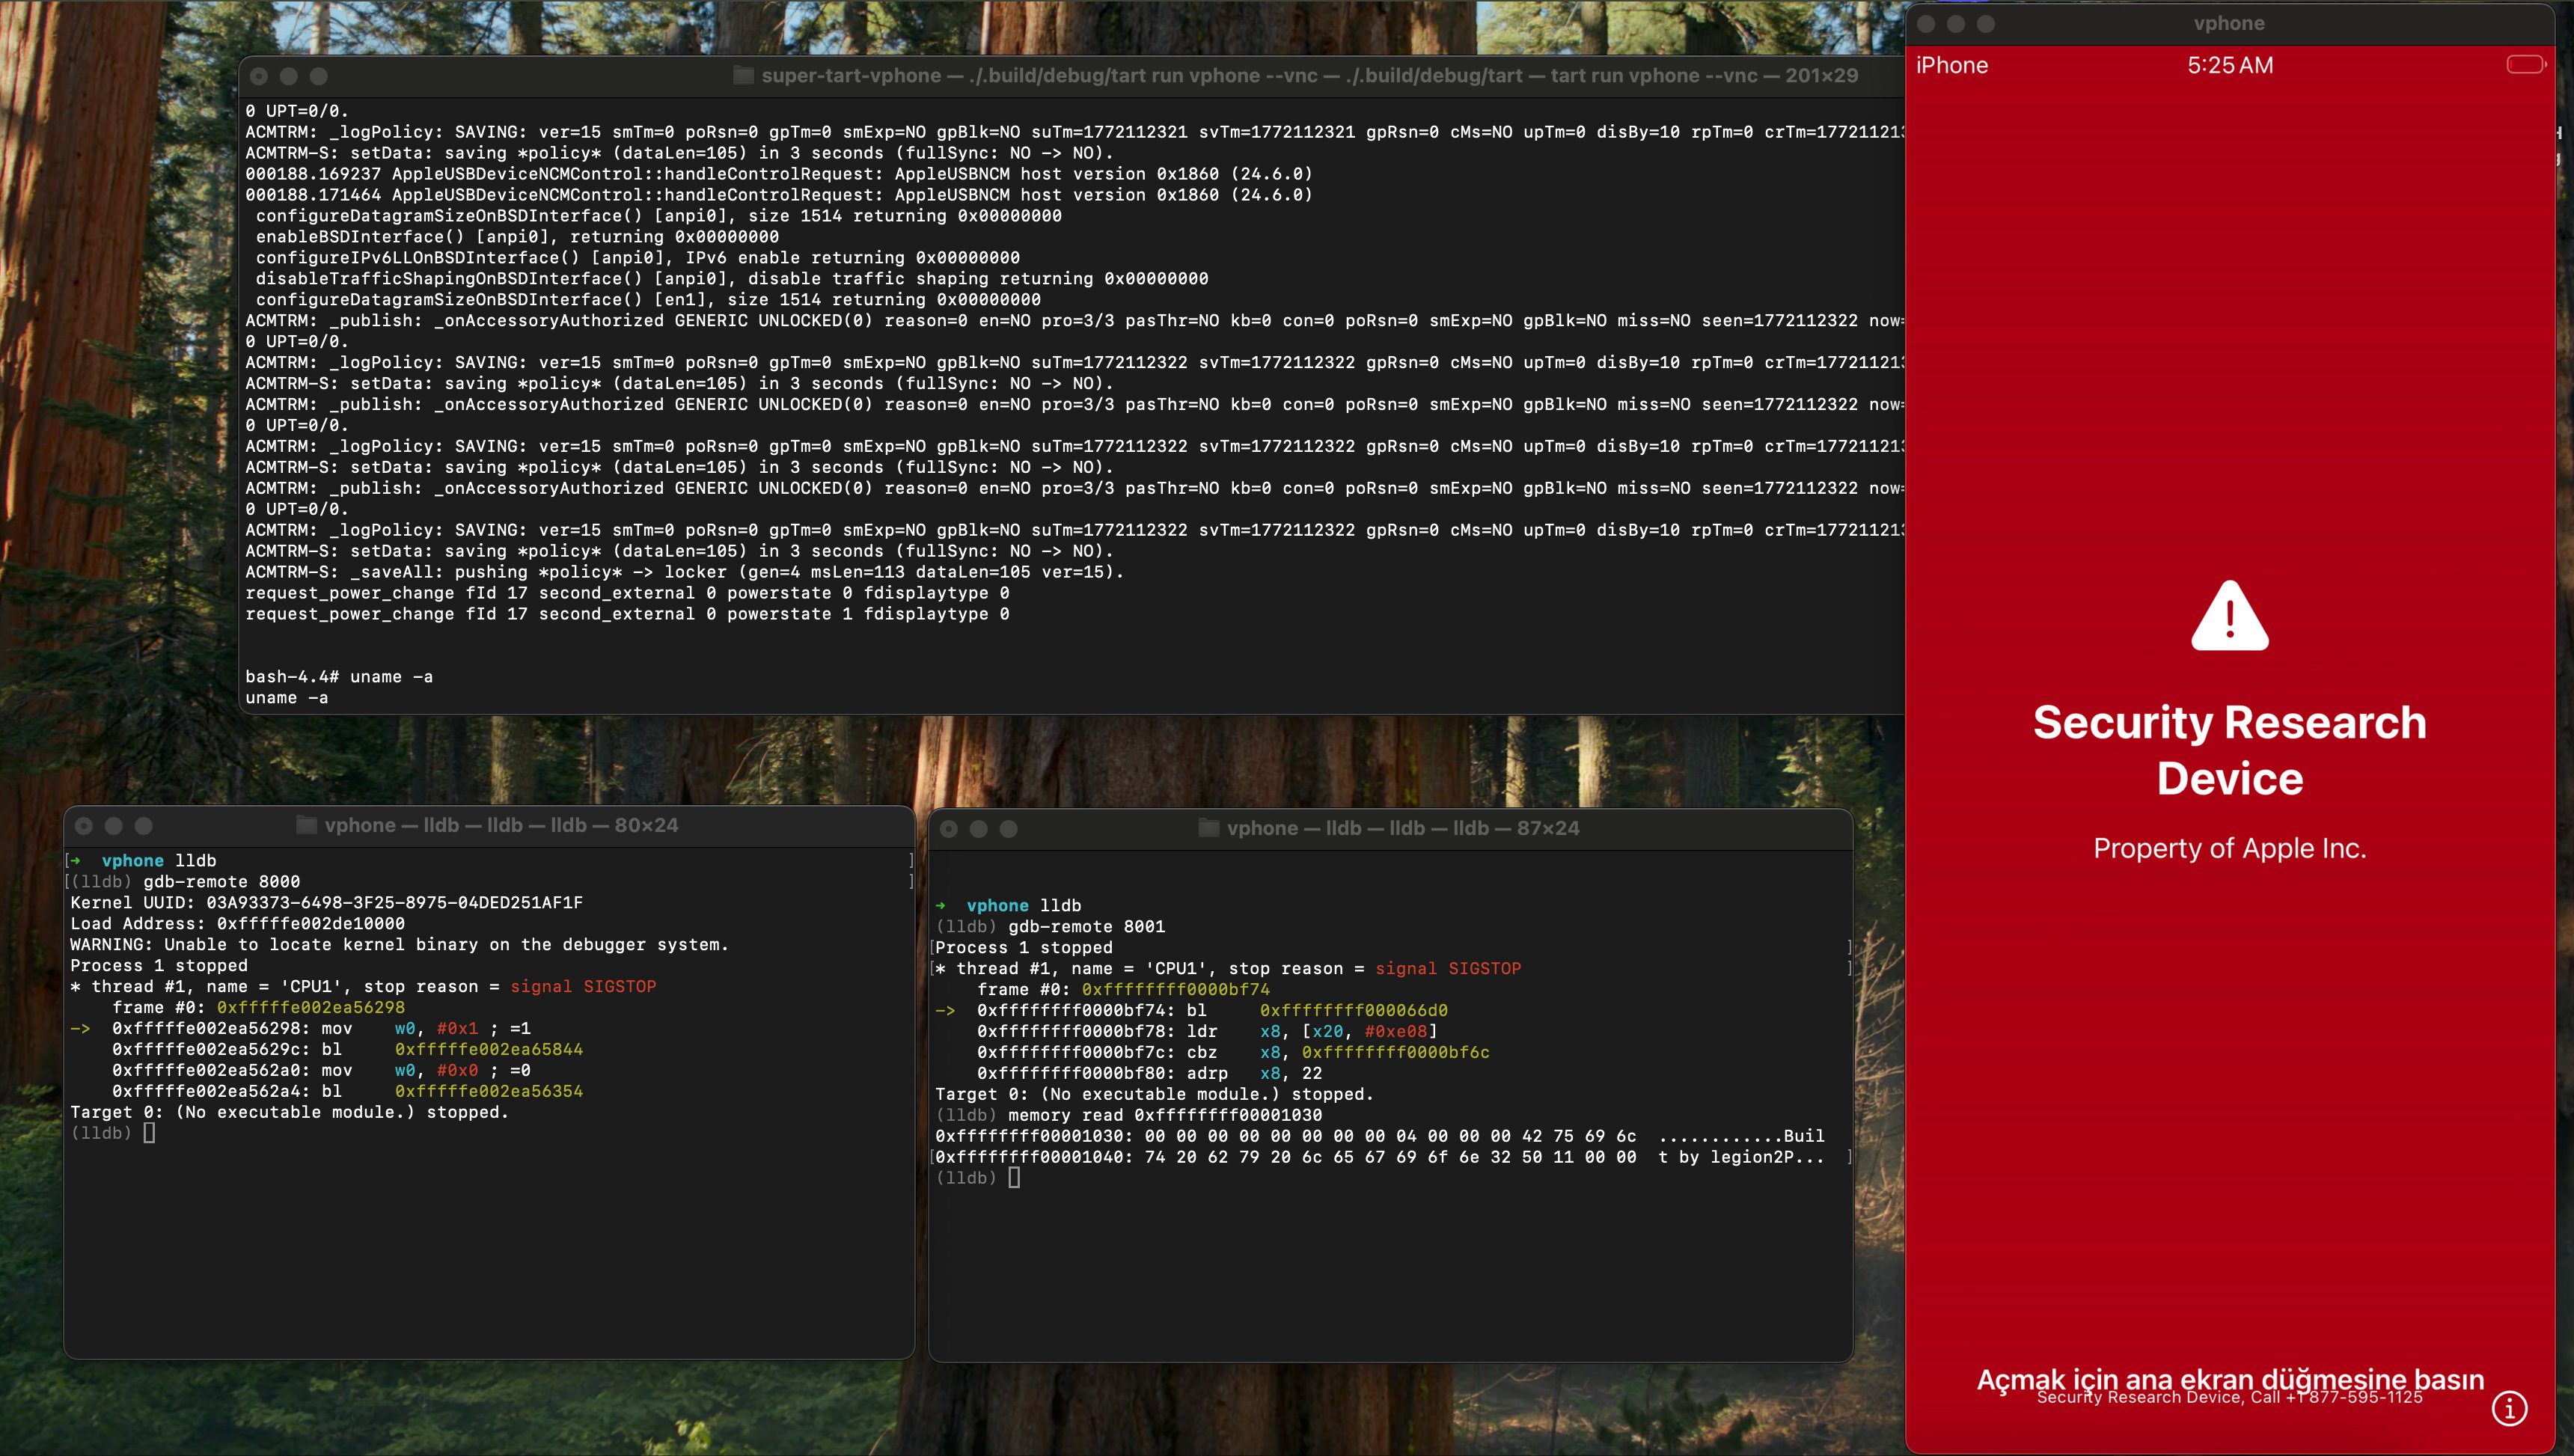This screenshot has height=1456, width=2574.
Task: Focus the lldb prompt in the gdb-remote 8000 terminal
Action: (x=149, y=1133)
